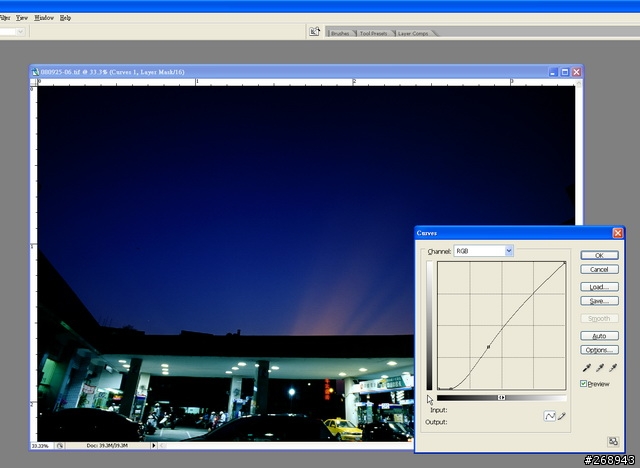Click the Options... button
This screenshot has height=468, width=640.
tap(599, 350)
